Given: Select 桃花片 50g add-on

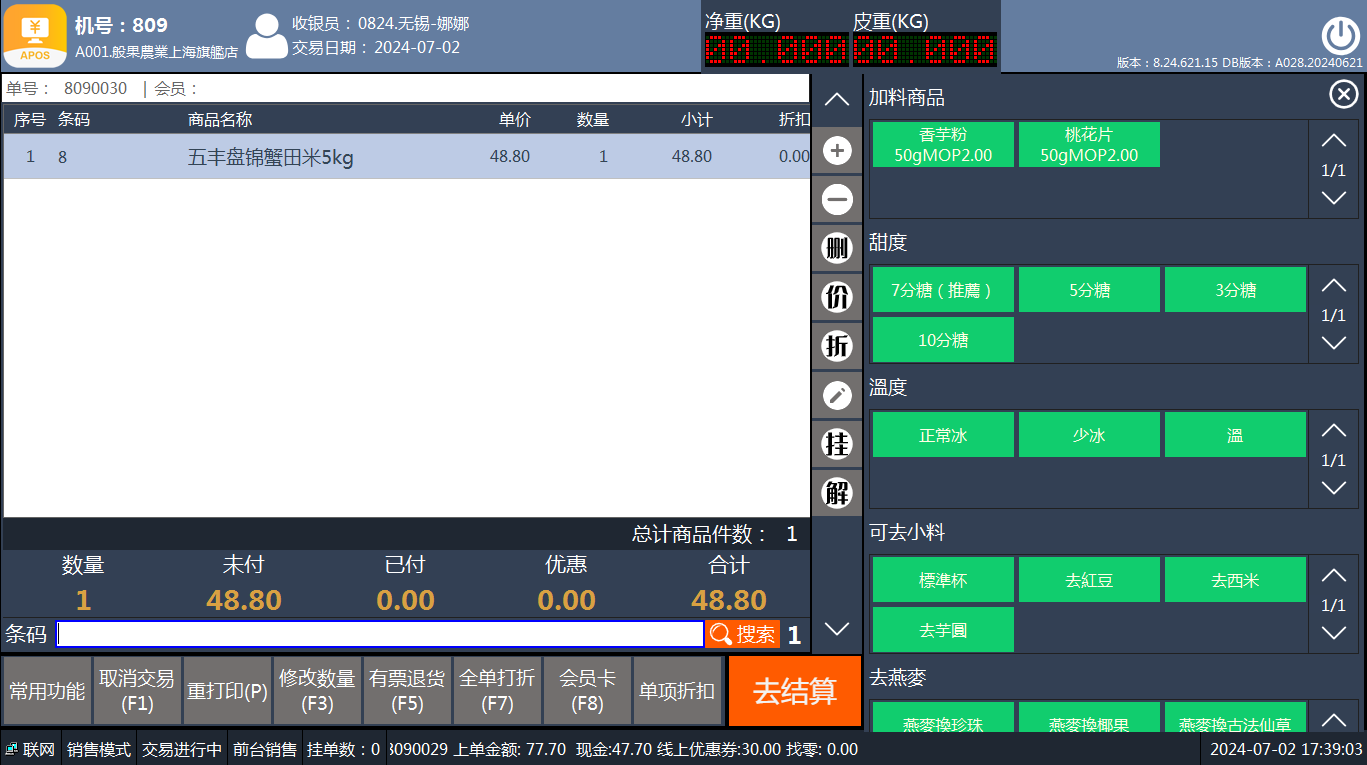Looking at the screenshot, I should click(1089, 145).
